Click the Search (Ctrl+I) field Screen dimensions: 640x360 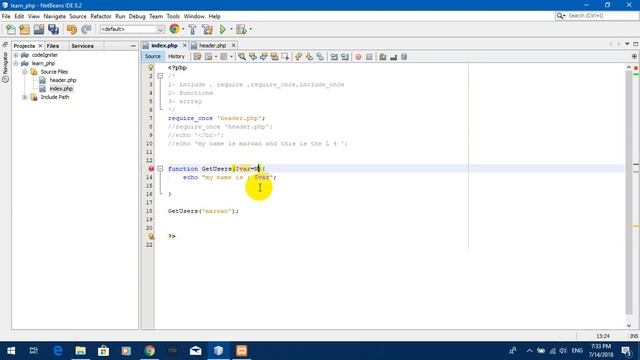(597, 16)
